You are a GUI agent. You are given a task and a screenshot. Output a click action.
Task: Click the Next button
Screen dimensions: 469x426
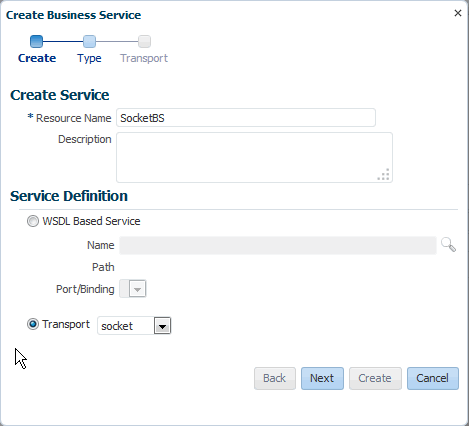(322, 378)
